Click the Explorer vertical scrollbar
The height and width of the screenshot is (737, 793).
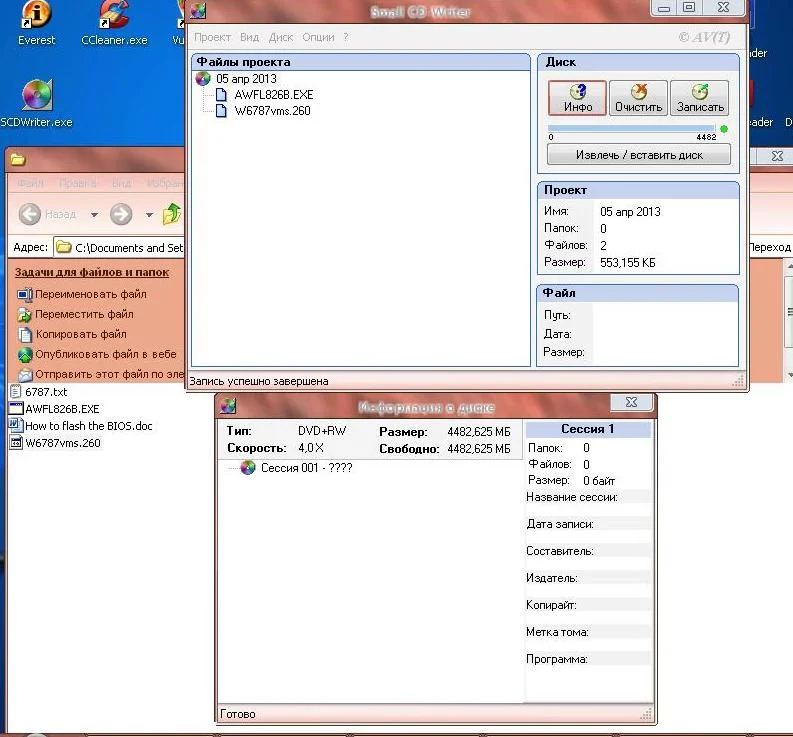coord(788,320)
